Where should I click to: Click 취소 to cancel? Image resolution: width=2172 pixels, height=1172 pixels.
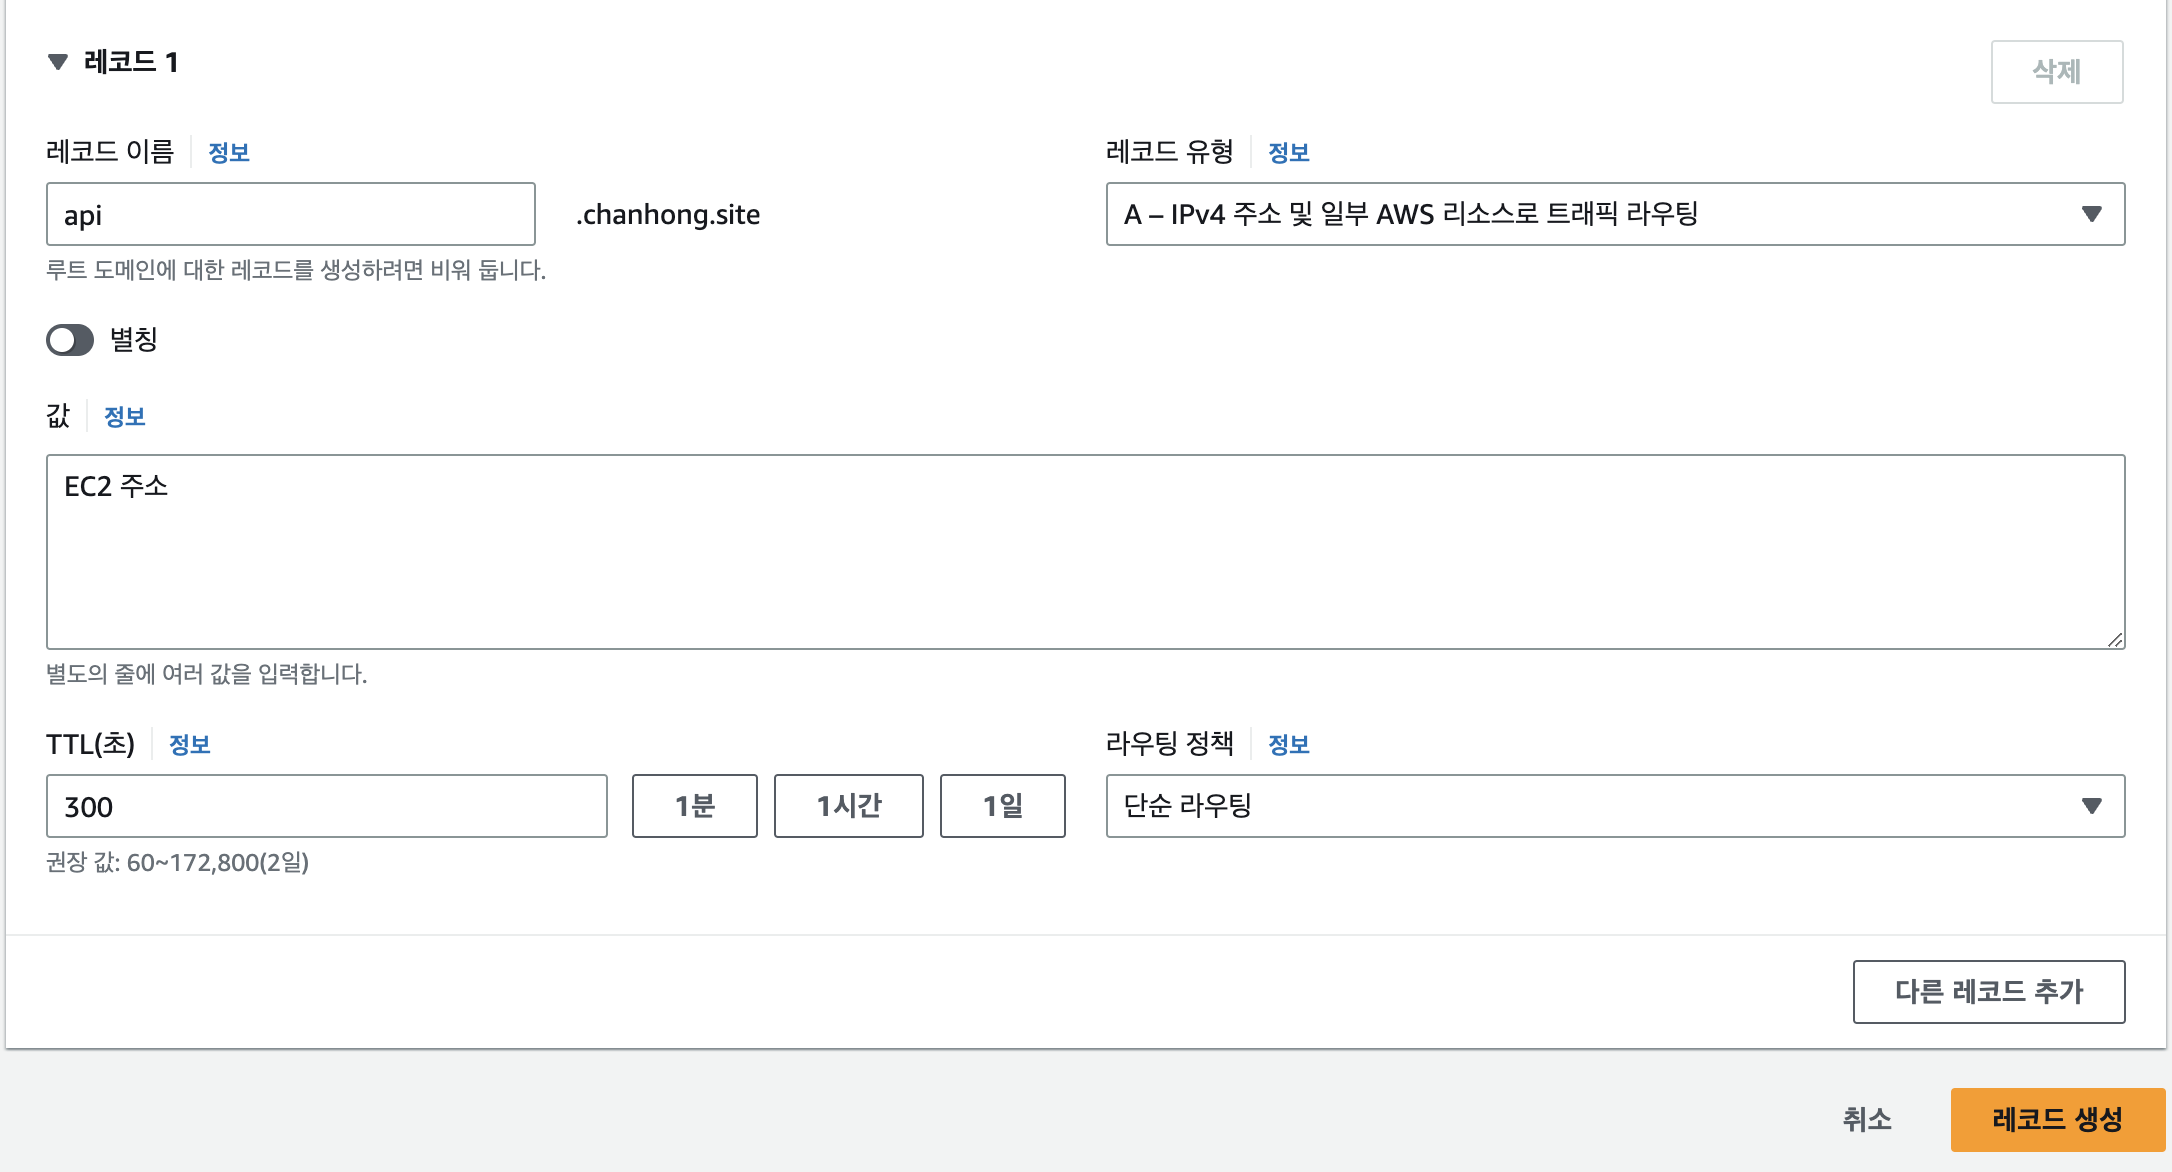(1867, 1120)
